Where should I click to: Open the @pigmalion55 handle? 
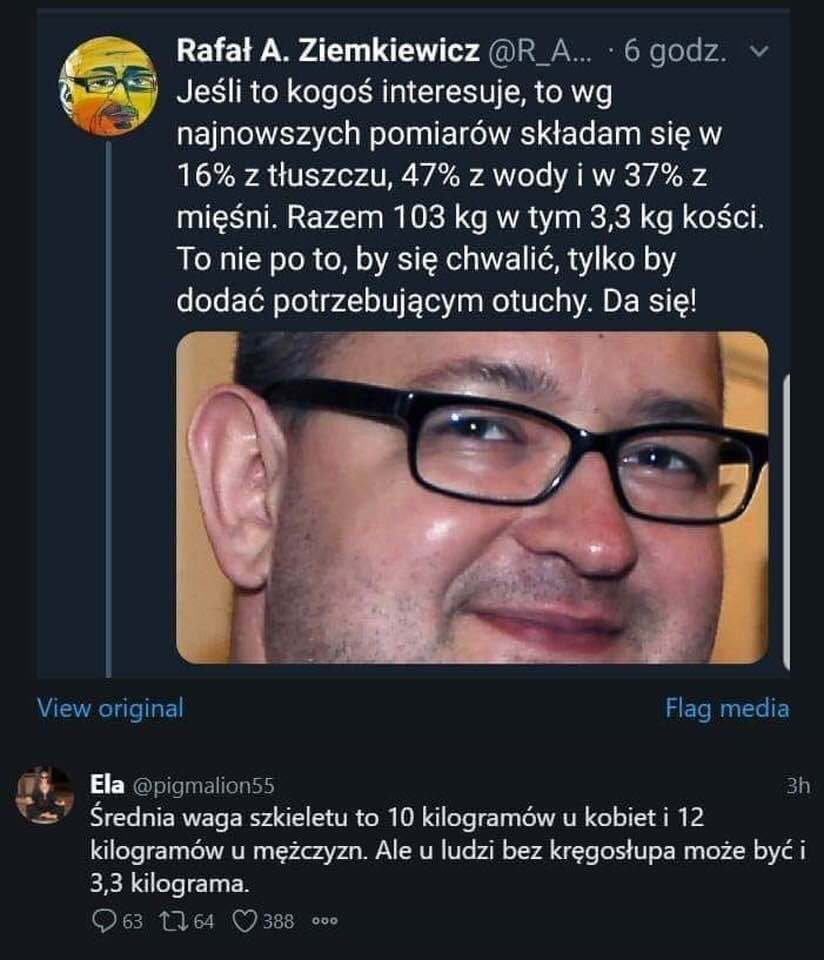[203, 786]
